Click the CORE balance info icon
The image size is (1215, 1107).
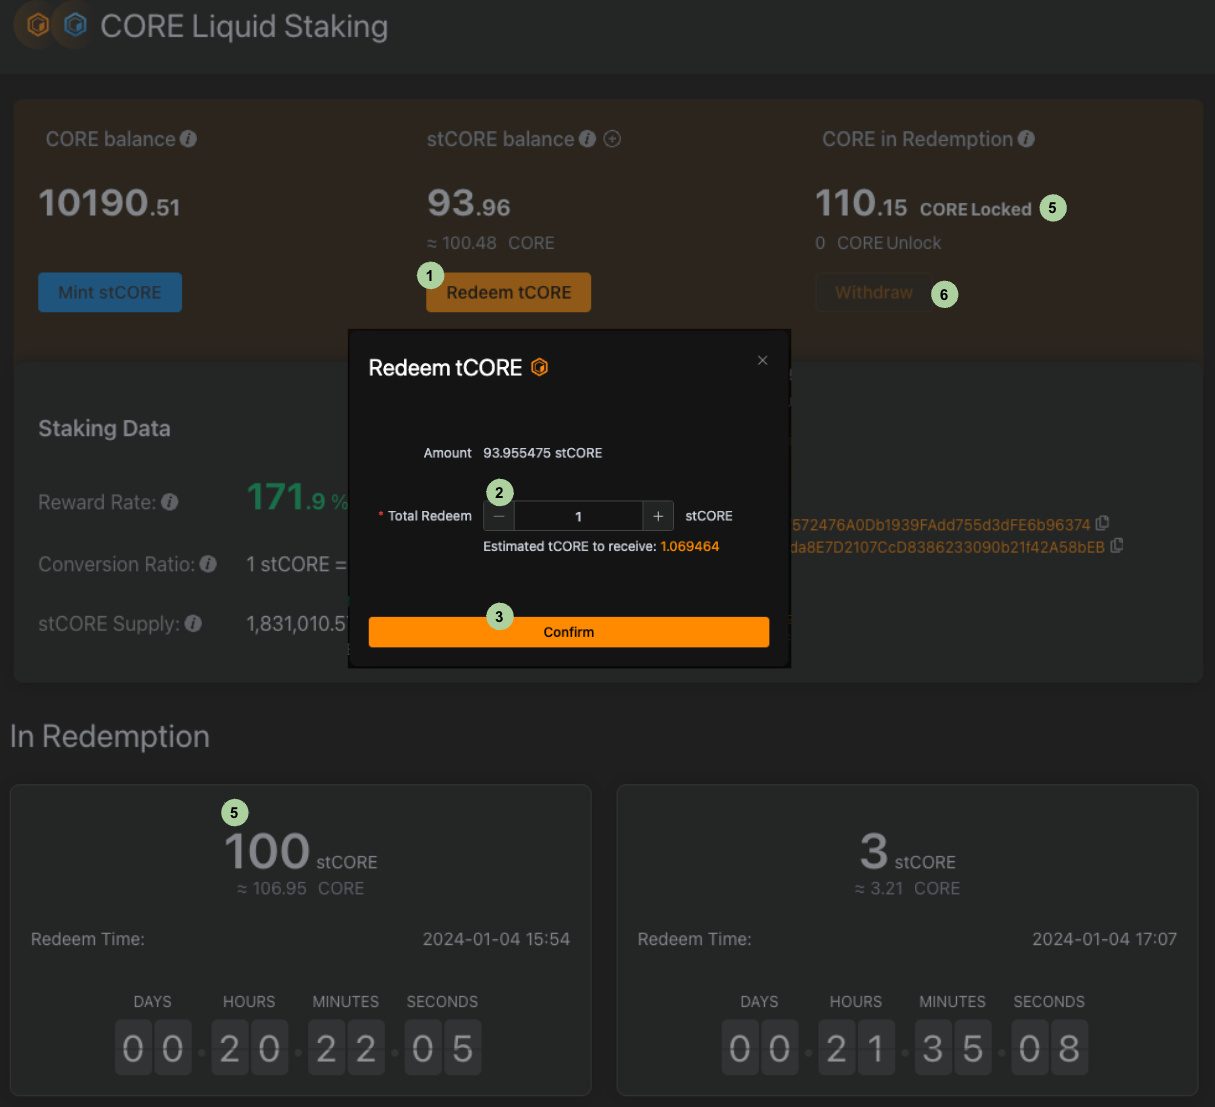coord(188,139)
